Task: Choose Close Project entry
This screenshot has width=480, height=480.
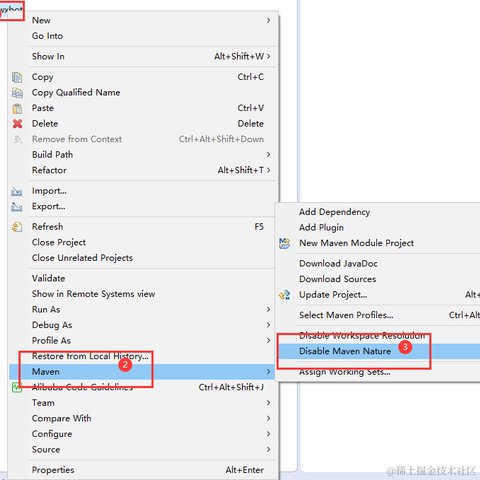Action: pyautogui.click(x=59, y=242)
